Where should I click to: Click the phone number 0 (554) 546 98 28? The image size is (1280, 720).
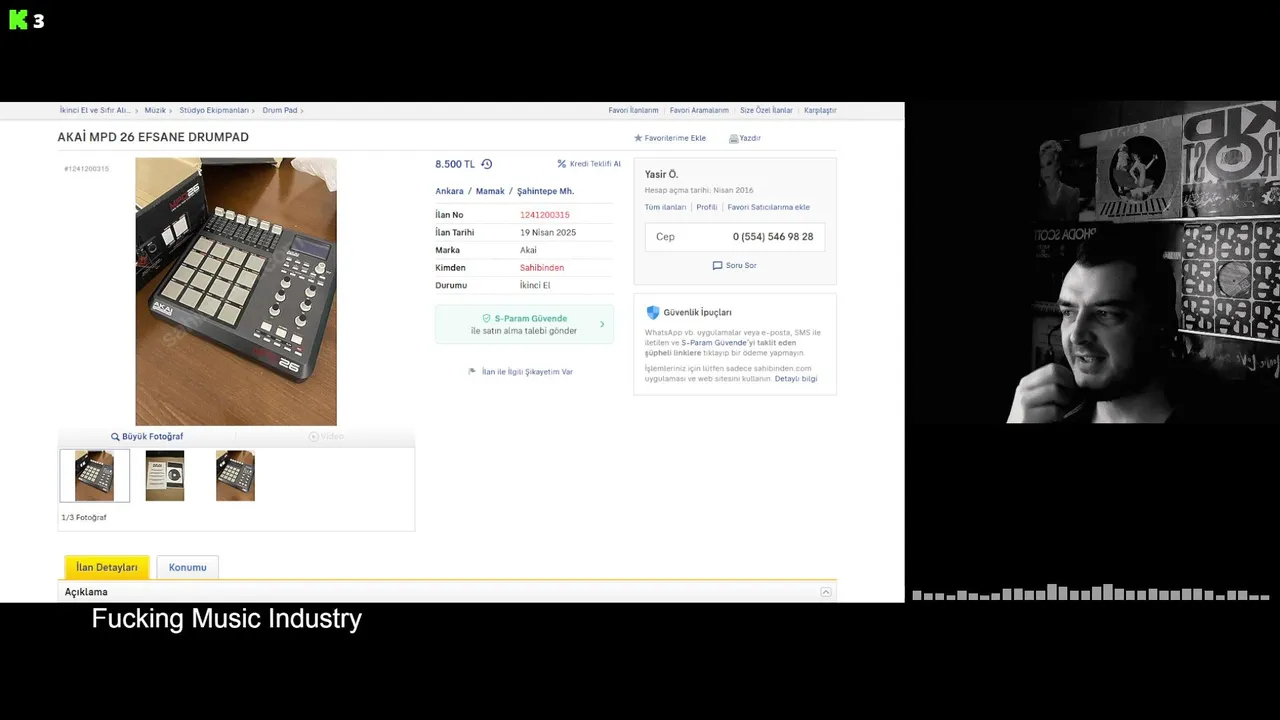(x=773, y=237)
